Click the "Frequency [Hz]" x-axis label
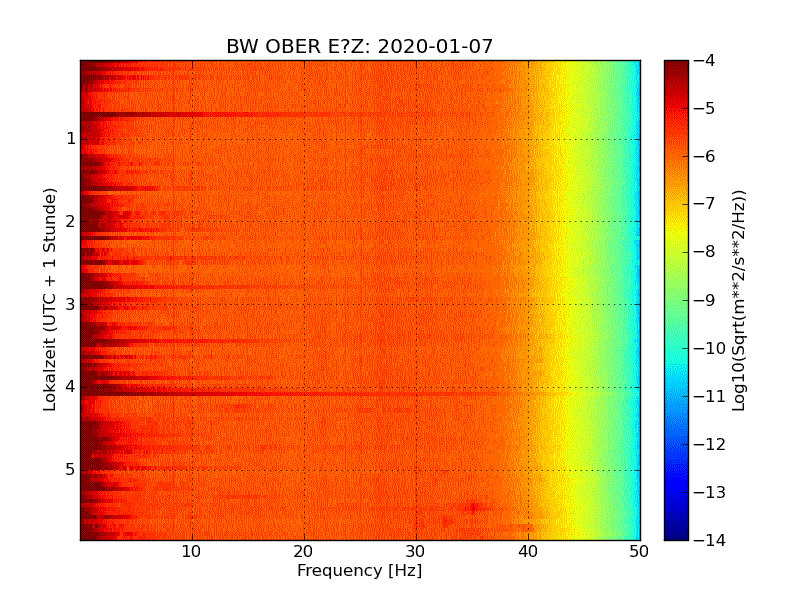Image resolution: width=800 pixels, height=600 pixels. tap(360, 570)
